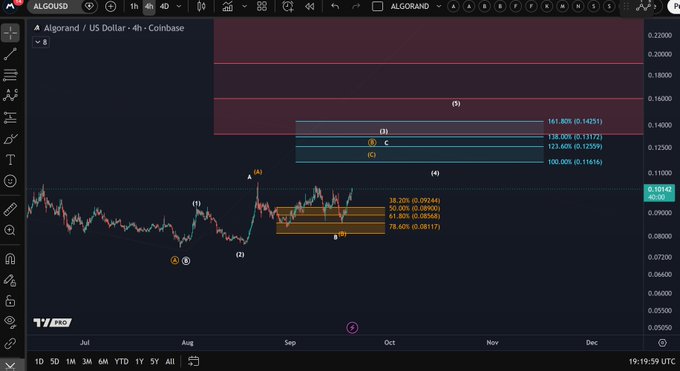Select the trend line drawing tool

click(x=10, y=54)
